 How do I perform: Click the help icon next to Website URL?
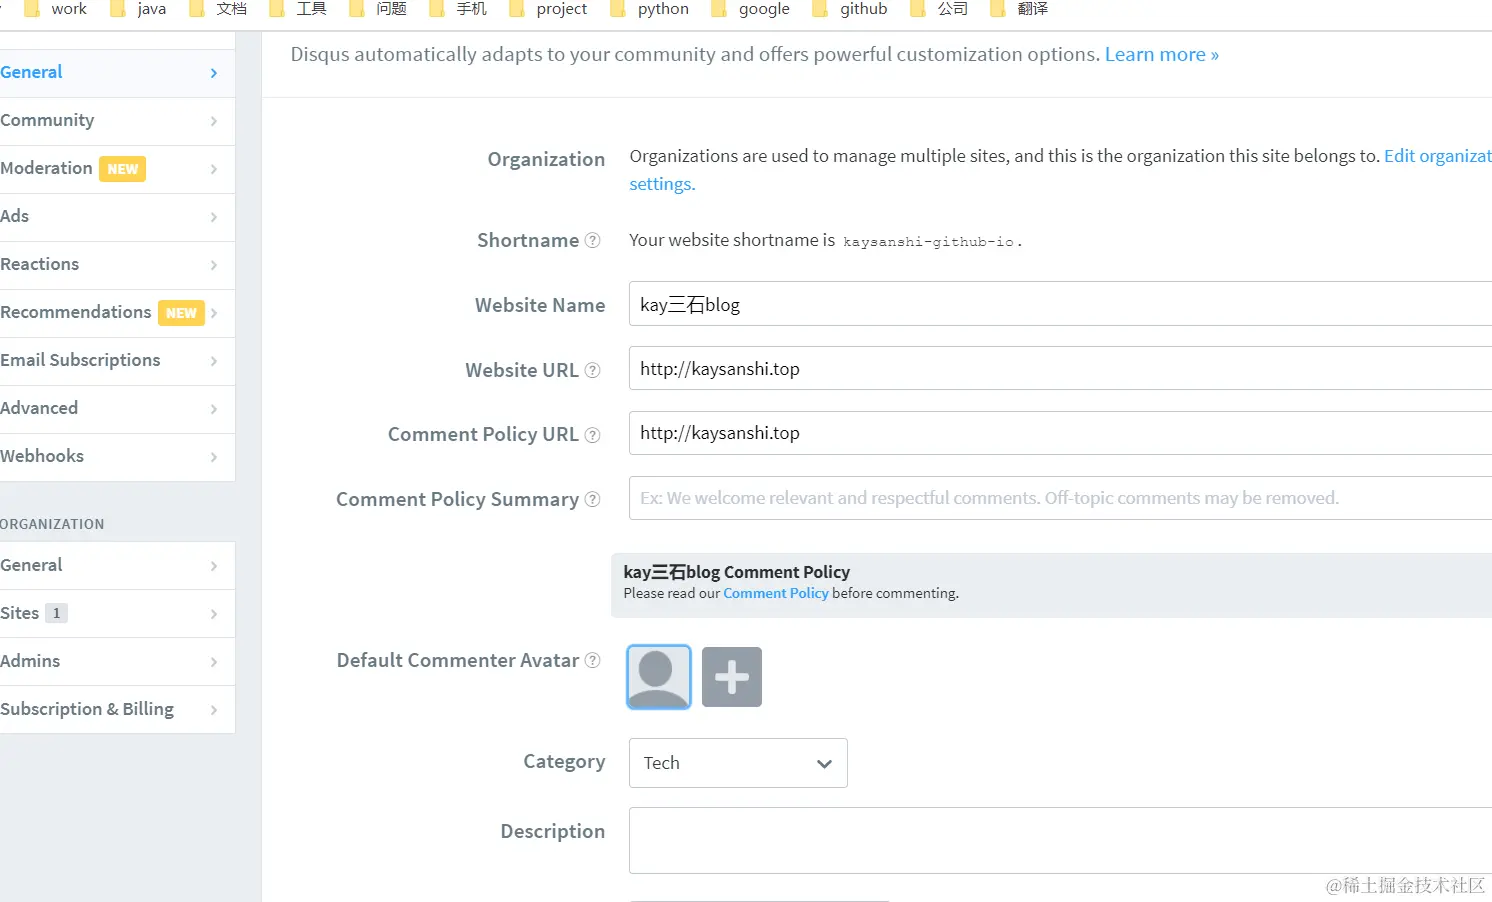coord(592,370)
